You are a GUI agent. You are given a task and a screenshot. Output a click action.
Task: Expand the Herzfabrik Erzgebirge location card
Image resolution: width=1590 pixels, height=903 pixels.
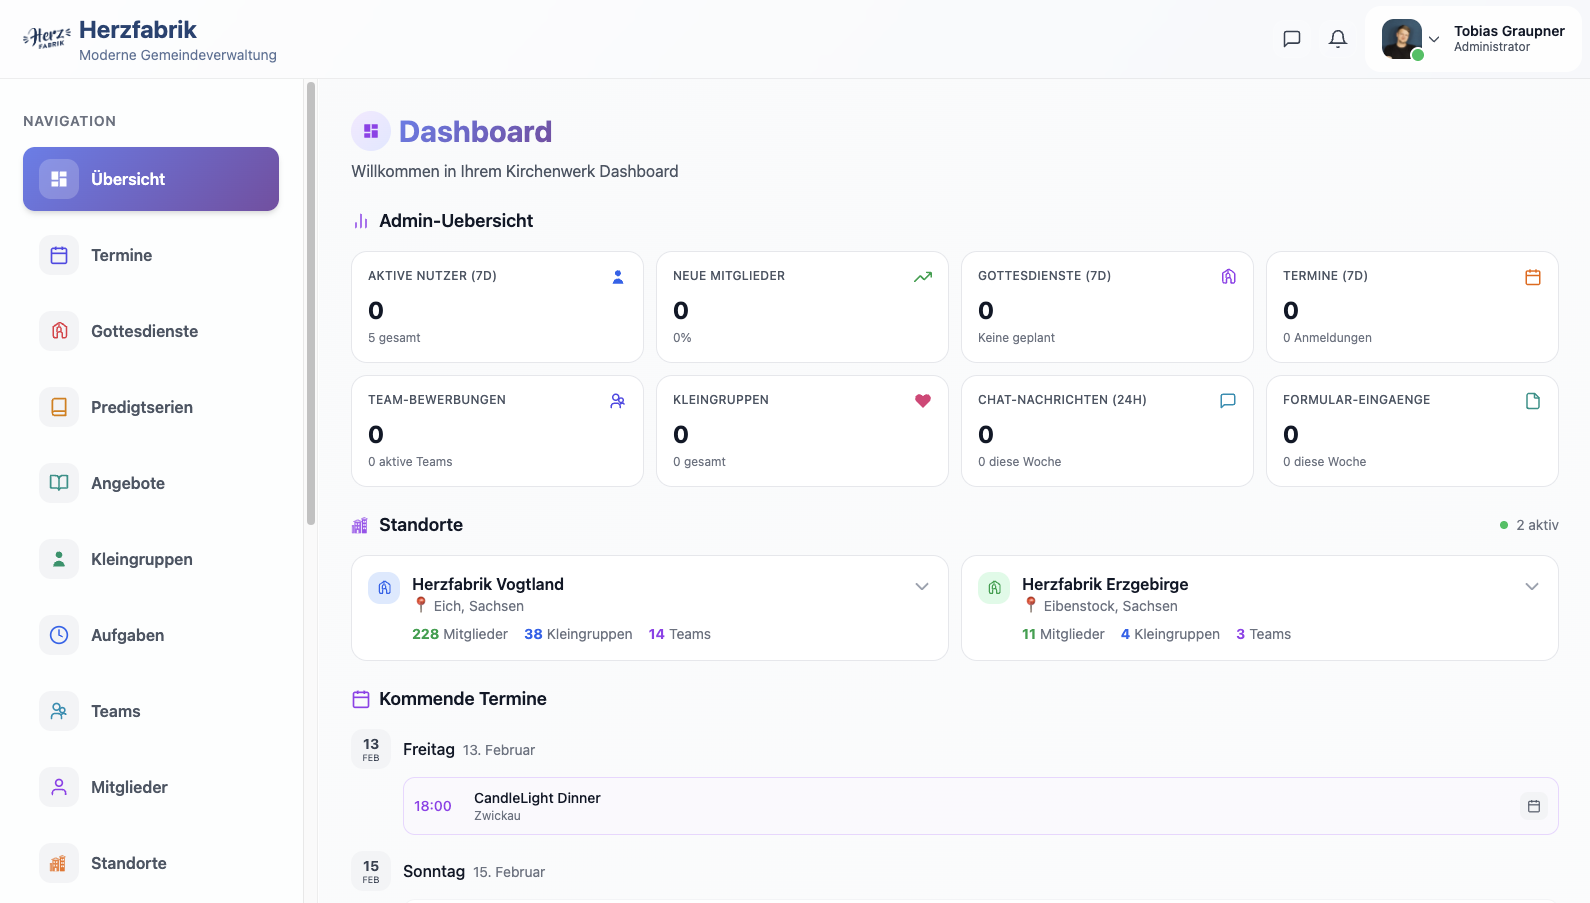(x=1532, y=586)
